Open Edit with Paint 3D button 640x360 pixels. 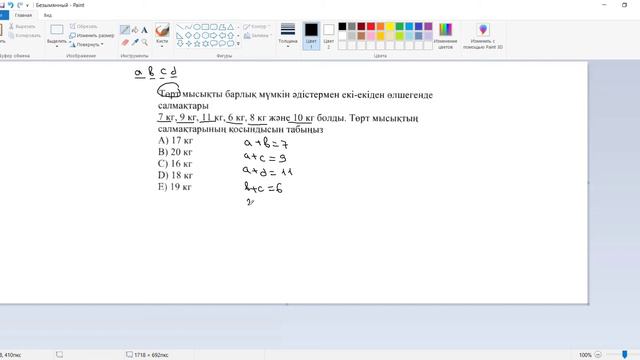coord(483,36)
